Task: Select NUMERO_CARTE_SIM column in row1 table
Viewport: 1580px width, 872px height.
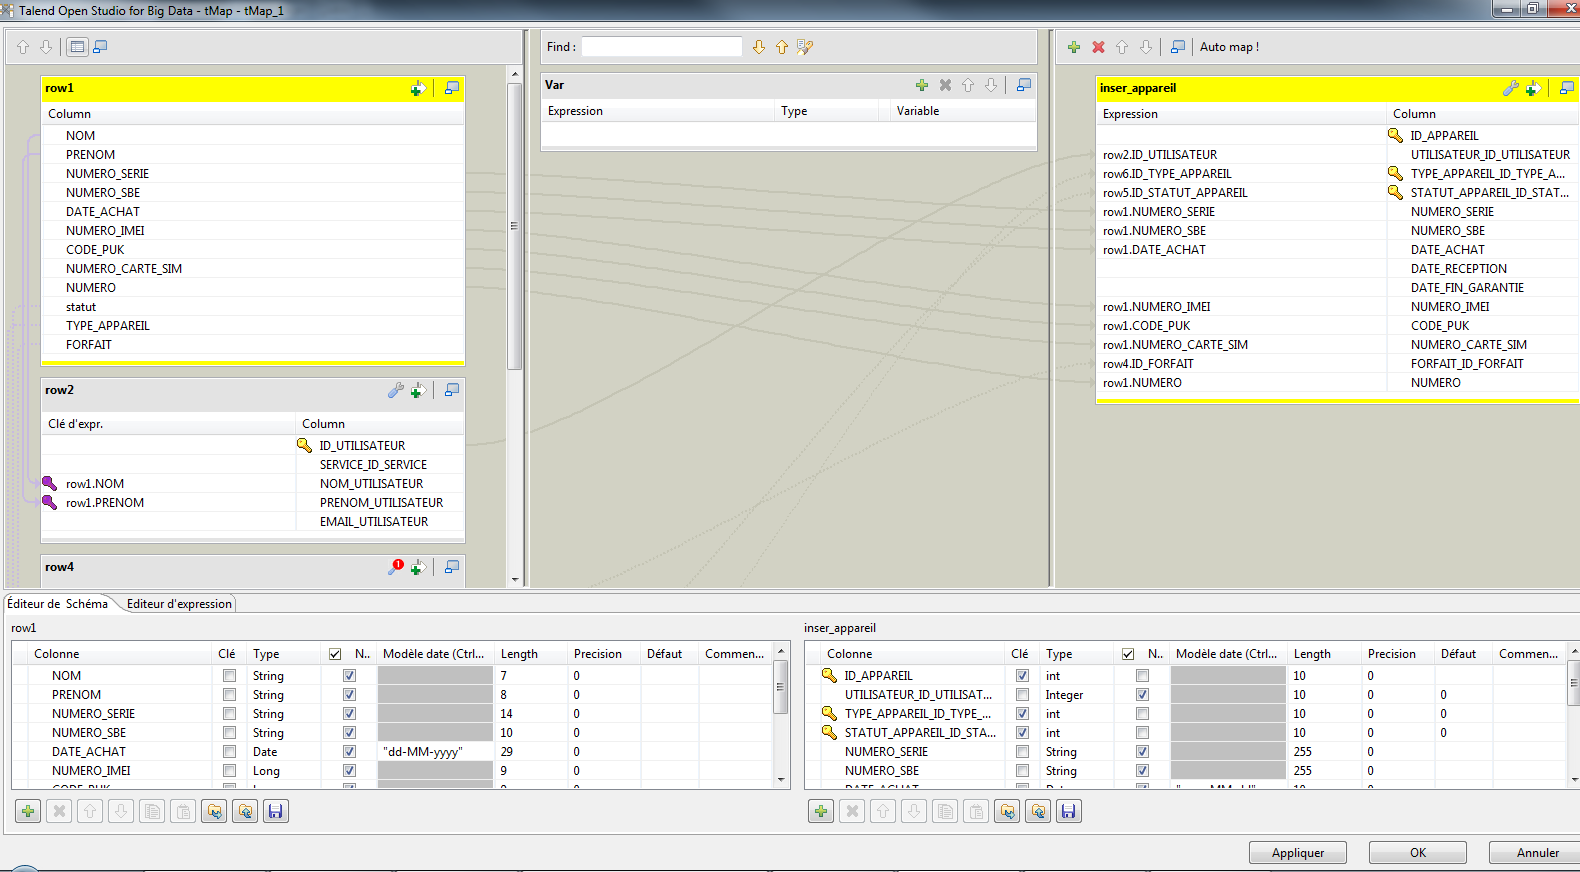Action: (x=124, y=269)
